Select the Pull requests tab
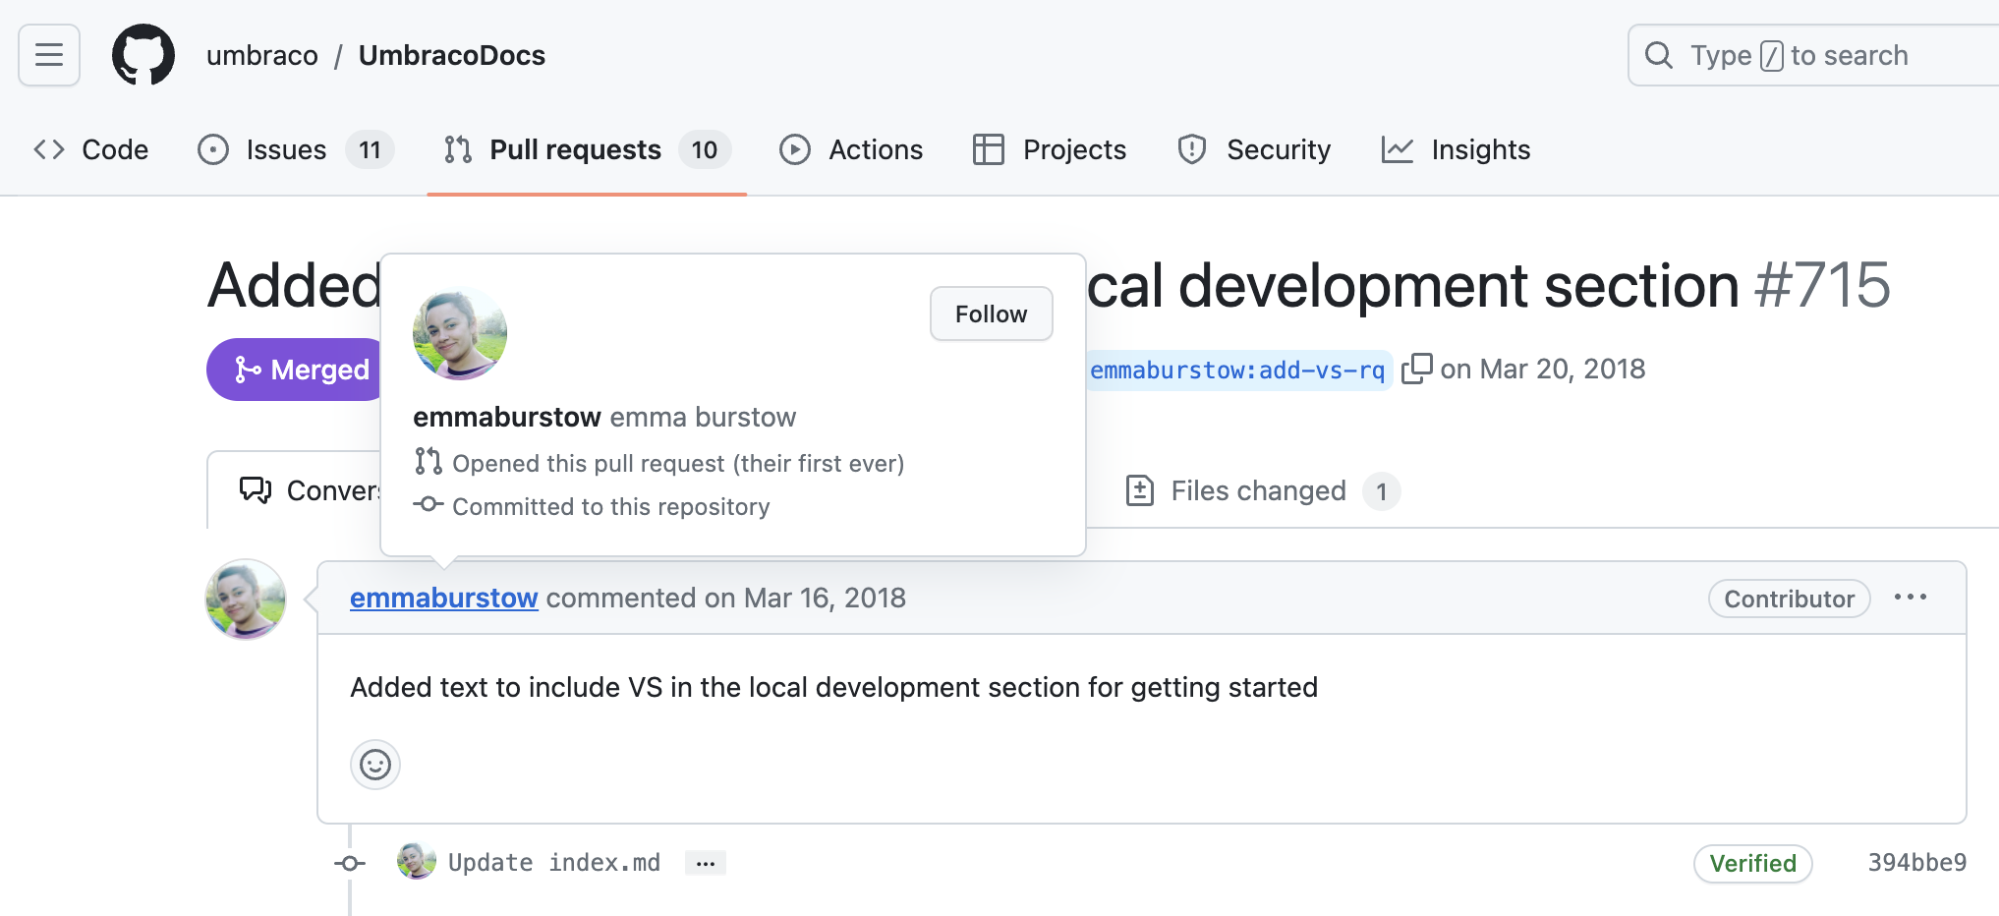Viewport: 1999px width, 916px height. (x=587, y=150)
